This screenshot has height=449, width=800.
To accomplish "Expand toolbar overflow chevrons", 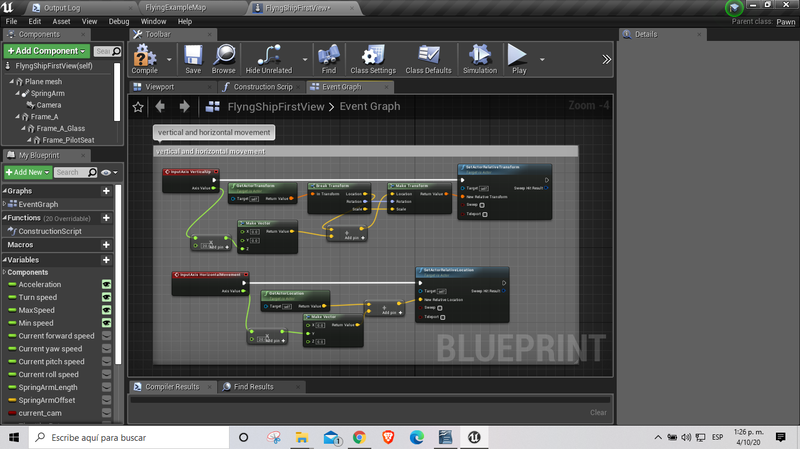I will pos(606,59).
